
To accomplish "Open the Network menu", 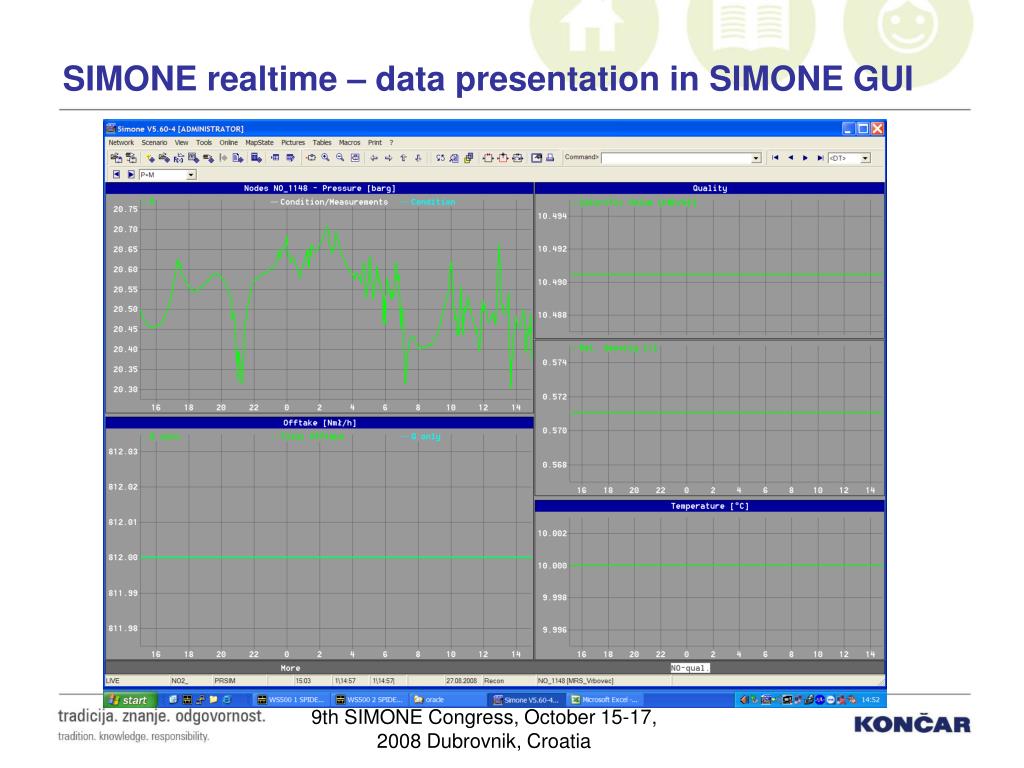I will pyautogui.click(x=121, y=142).
